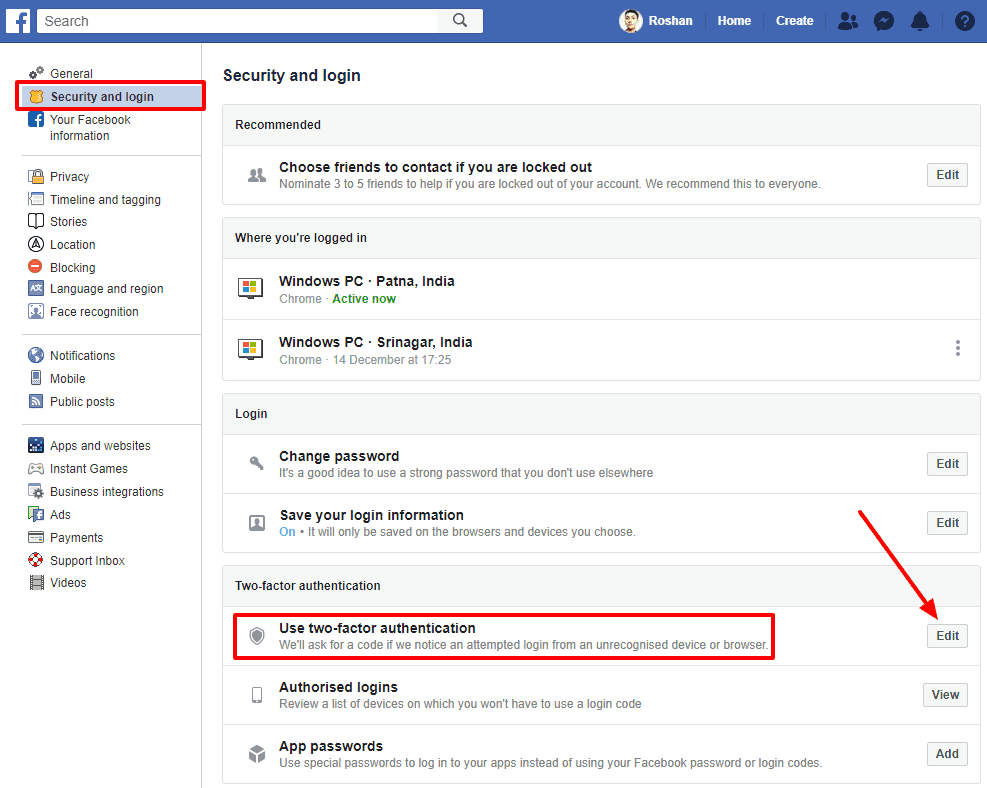Select Face recognition in sidebar
This screenshot has height=788, width=987.
(x=94, y=312)
